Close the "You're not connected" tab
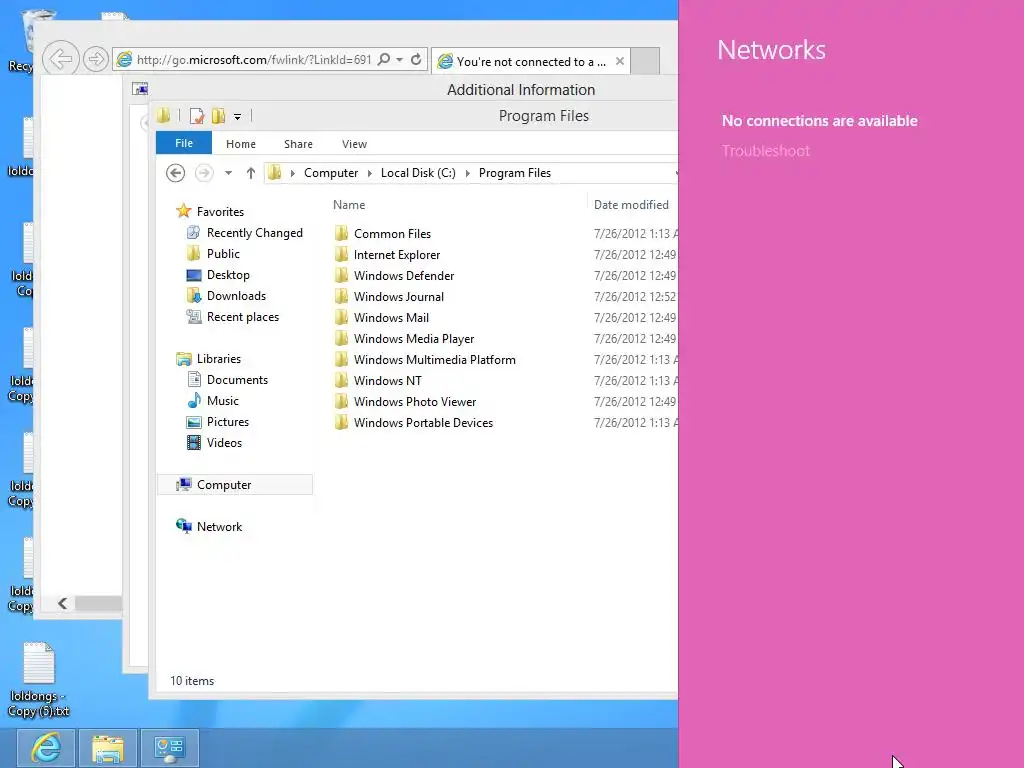The width and height of the screenshot is (1024, 768). [620, 61]
